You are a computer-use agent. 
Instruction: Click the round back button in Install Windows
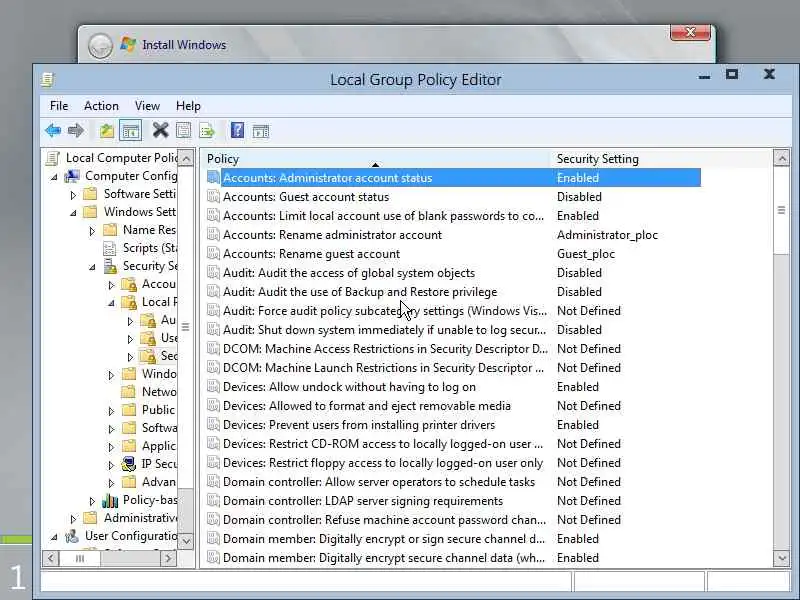pos(100,46)
